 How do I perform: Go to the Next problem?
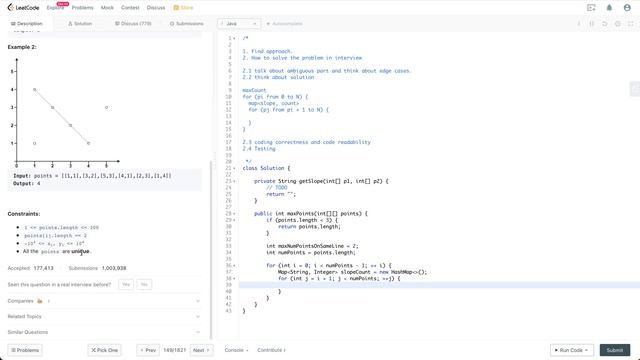coord(201,350)
